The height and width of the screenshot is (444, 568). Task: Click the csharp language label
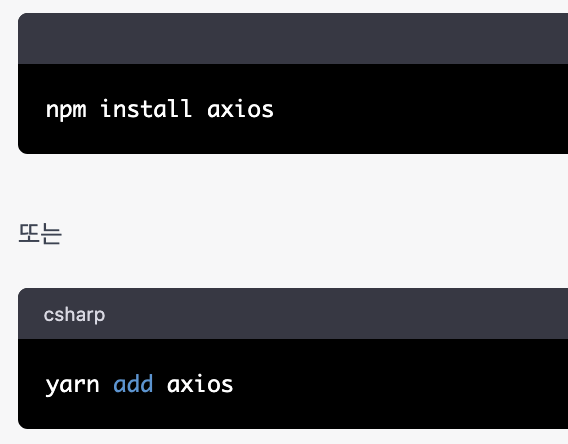click(74, 315)
